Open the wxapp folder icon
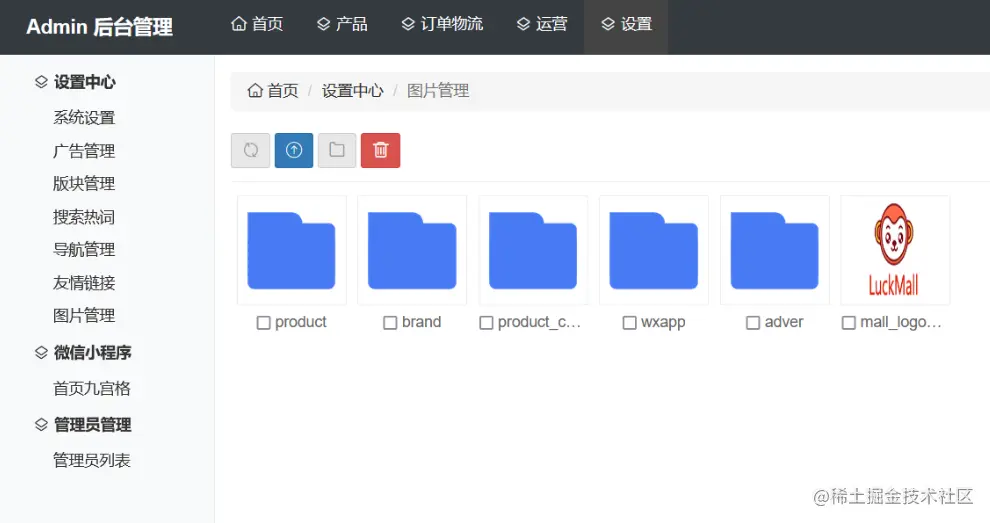Image resolution: width=990 pixels, height=523 pixels. tap(653, 251)
